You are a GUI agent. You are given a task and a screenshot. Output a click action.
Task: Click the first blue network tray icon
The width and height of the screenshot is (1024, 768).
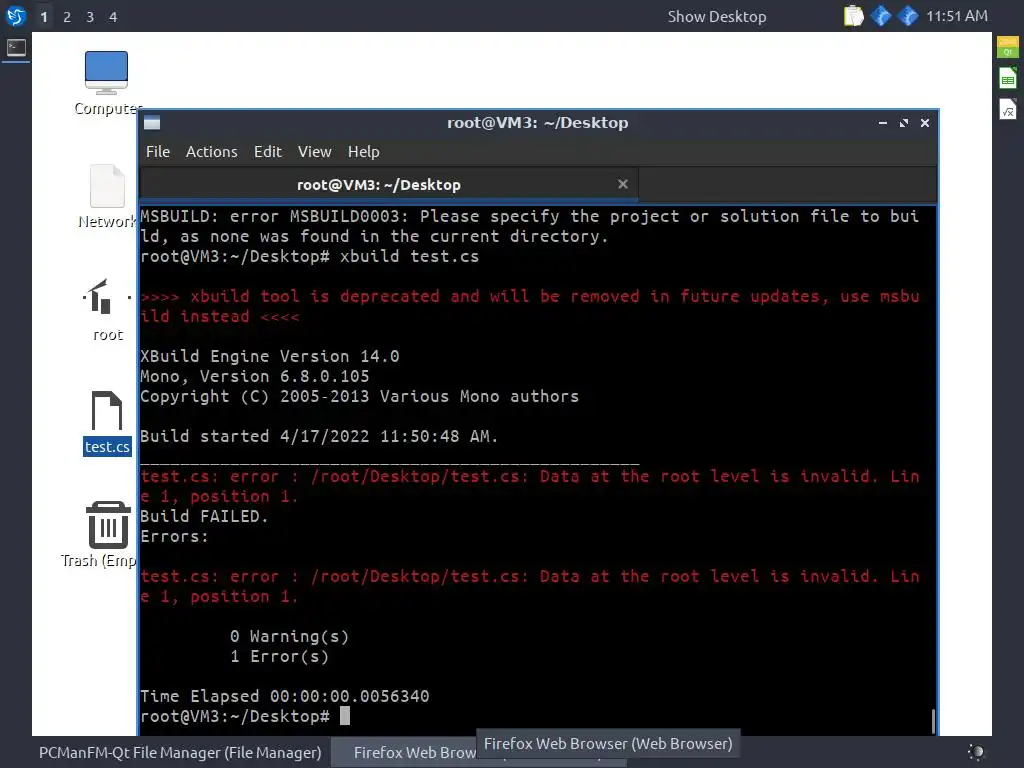coord(881,16)
